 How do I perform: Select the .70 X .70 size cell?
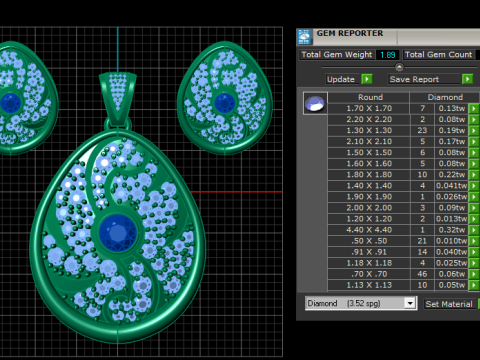[x=369, y=274]
